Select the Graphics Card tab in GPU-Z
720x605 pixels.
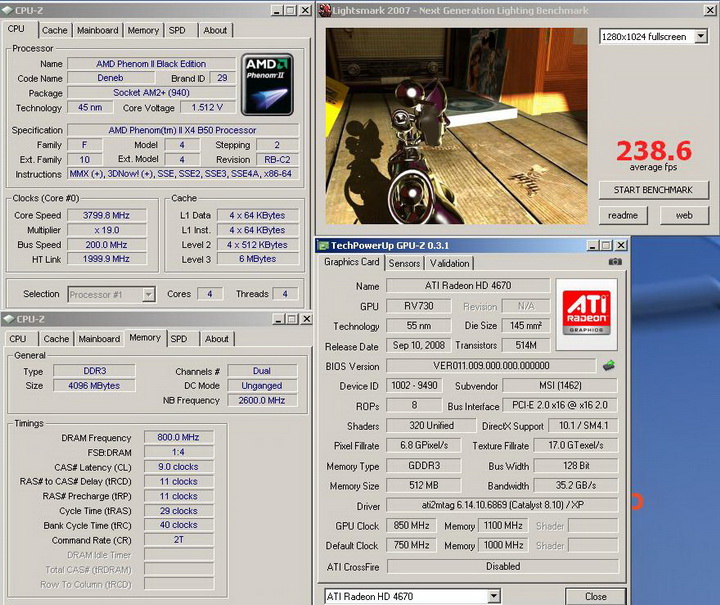pyautogui.click(x=352, y=262)
